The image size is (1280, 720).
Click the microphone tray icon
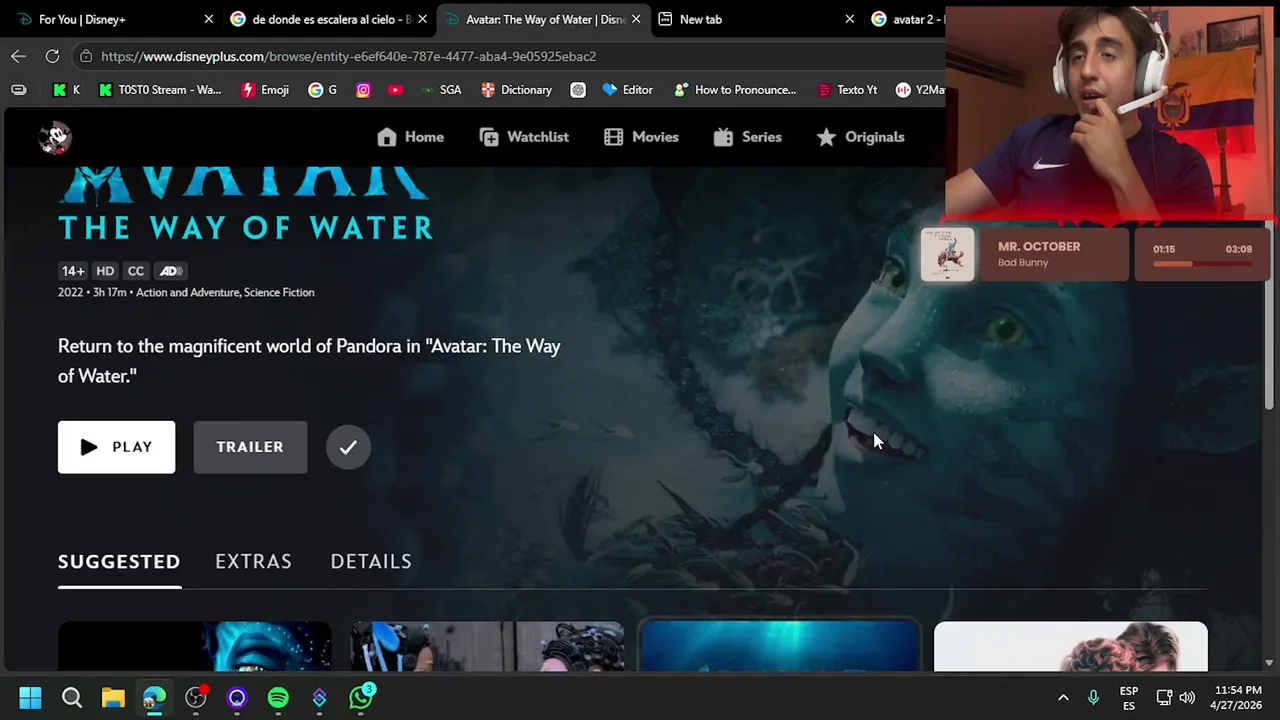[1093, 697]
